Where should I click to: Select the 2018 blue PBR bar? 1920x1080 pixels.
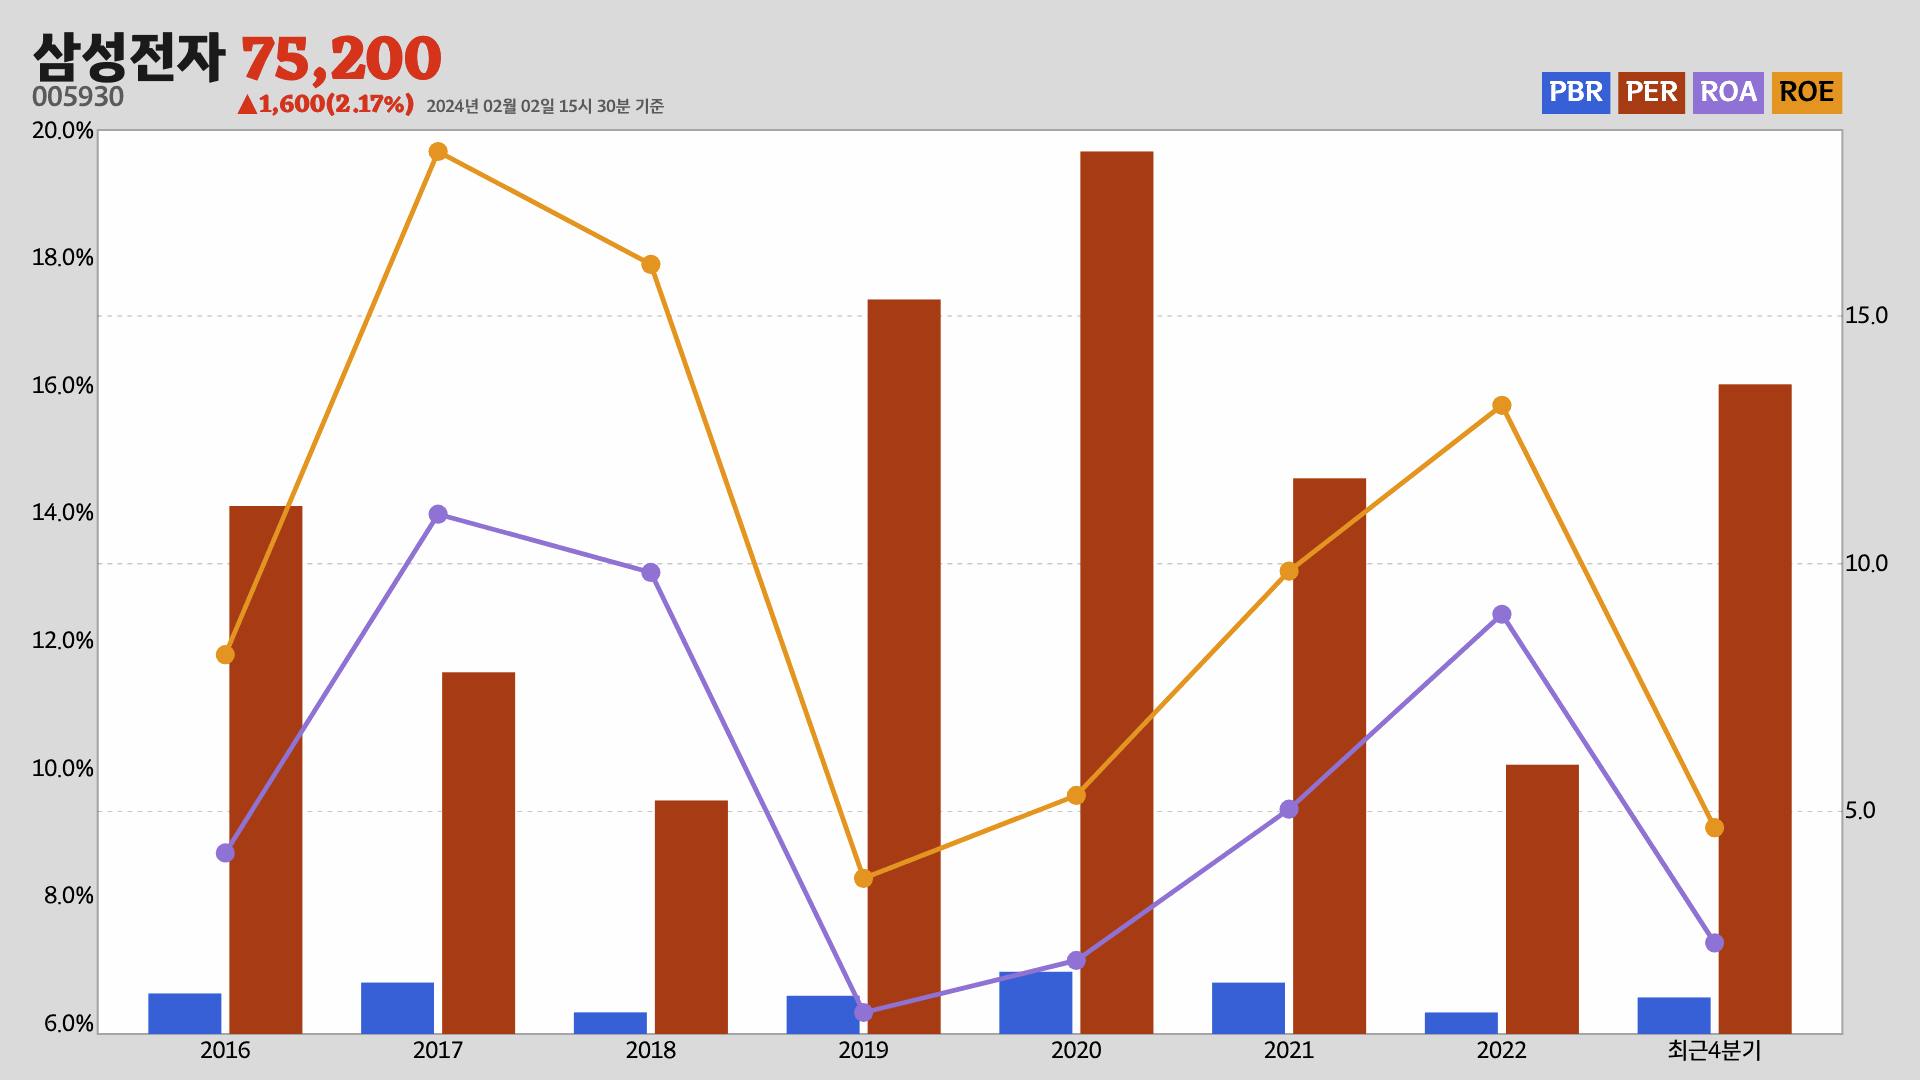click(610, 1023)
